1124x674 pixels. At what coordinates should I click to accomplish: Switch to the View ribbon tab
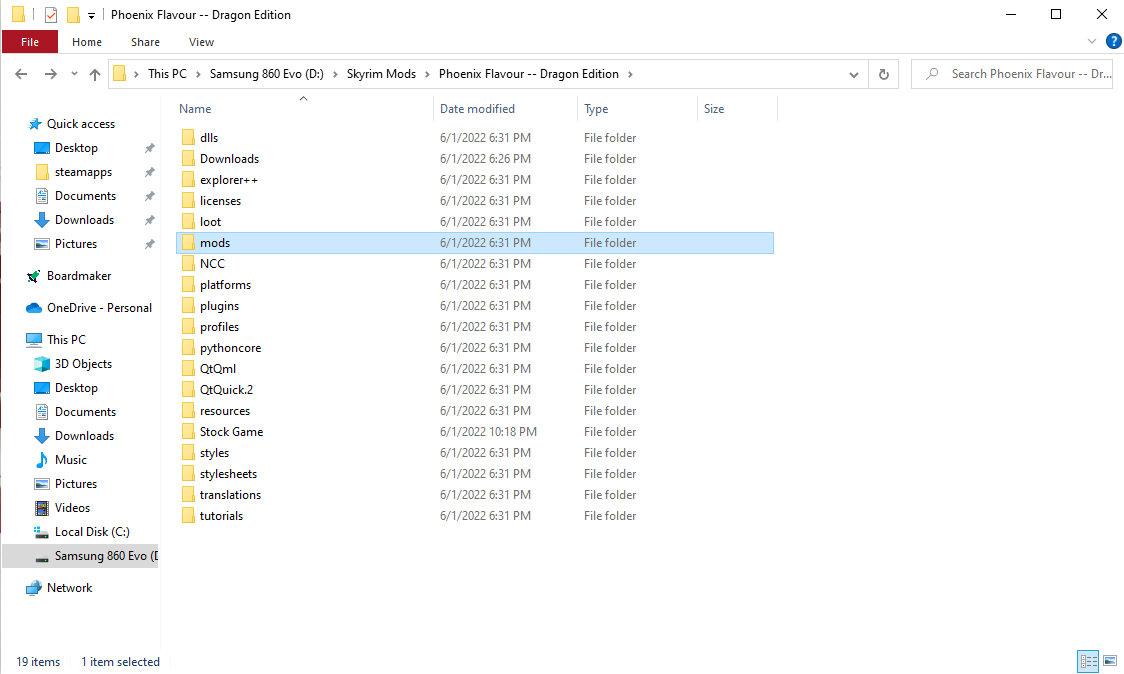pos(201,42)
